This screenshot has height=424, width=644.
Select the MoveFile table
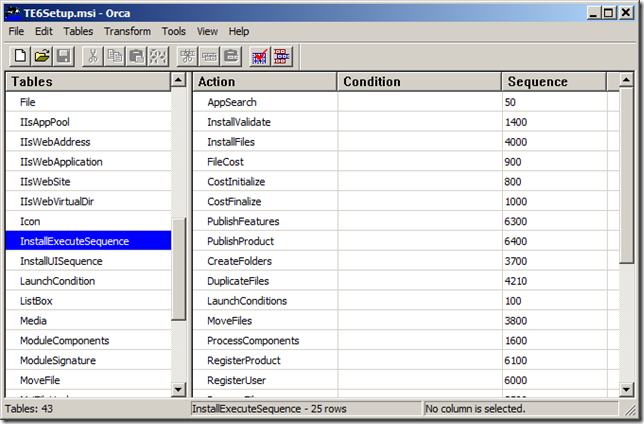pos(88,380)
